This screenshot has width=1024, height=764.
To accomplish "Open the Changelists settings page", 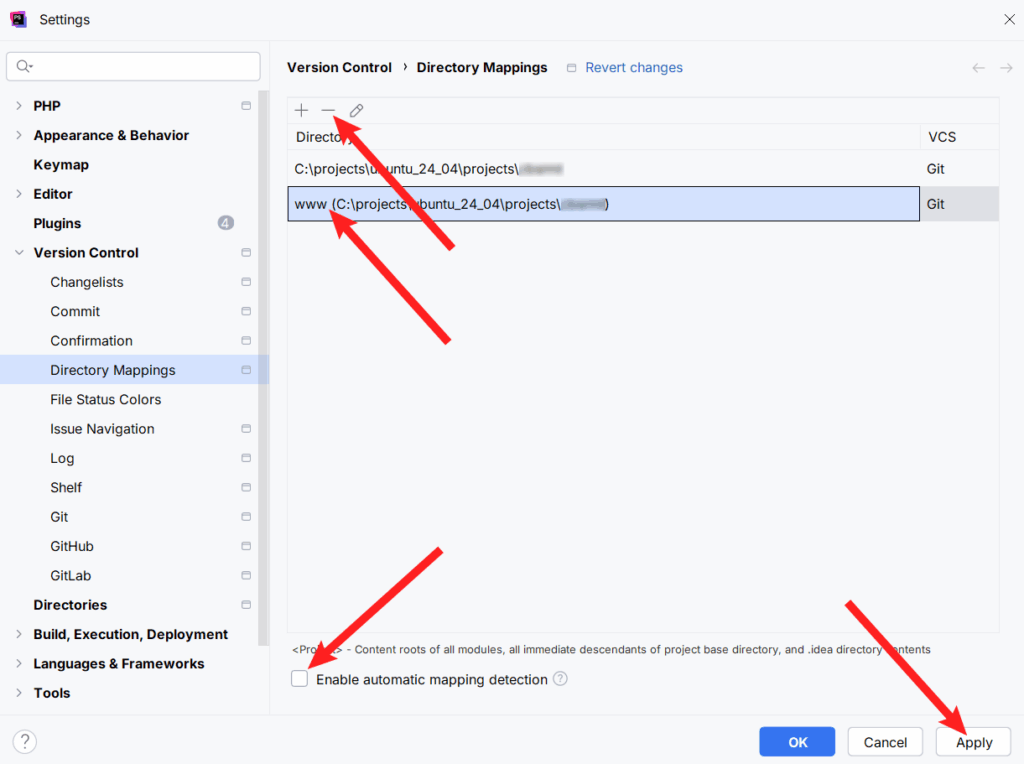I will pos(86,282).
